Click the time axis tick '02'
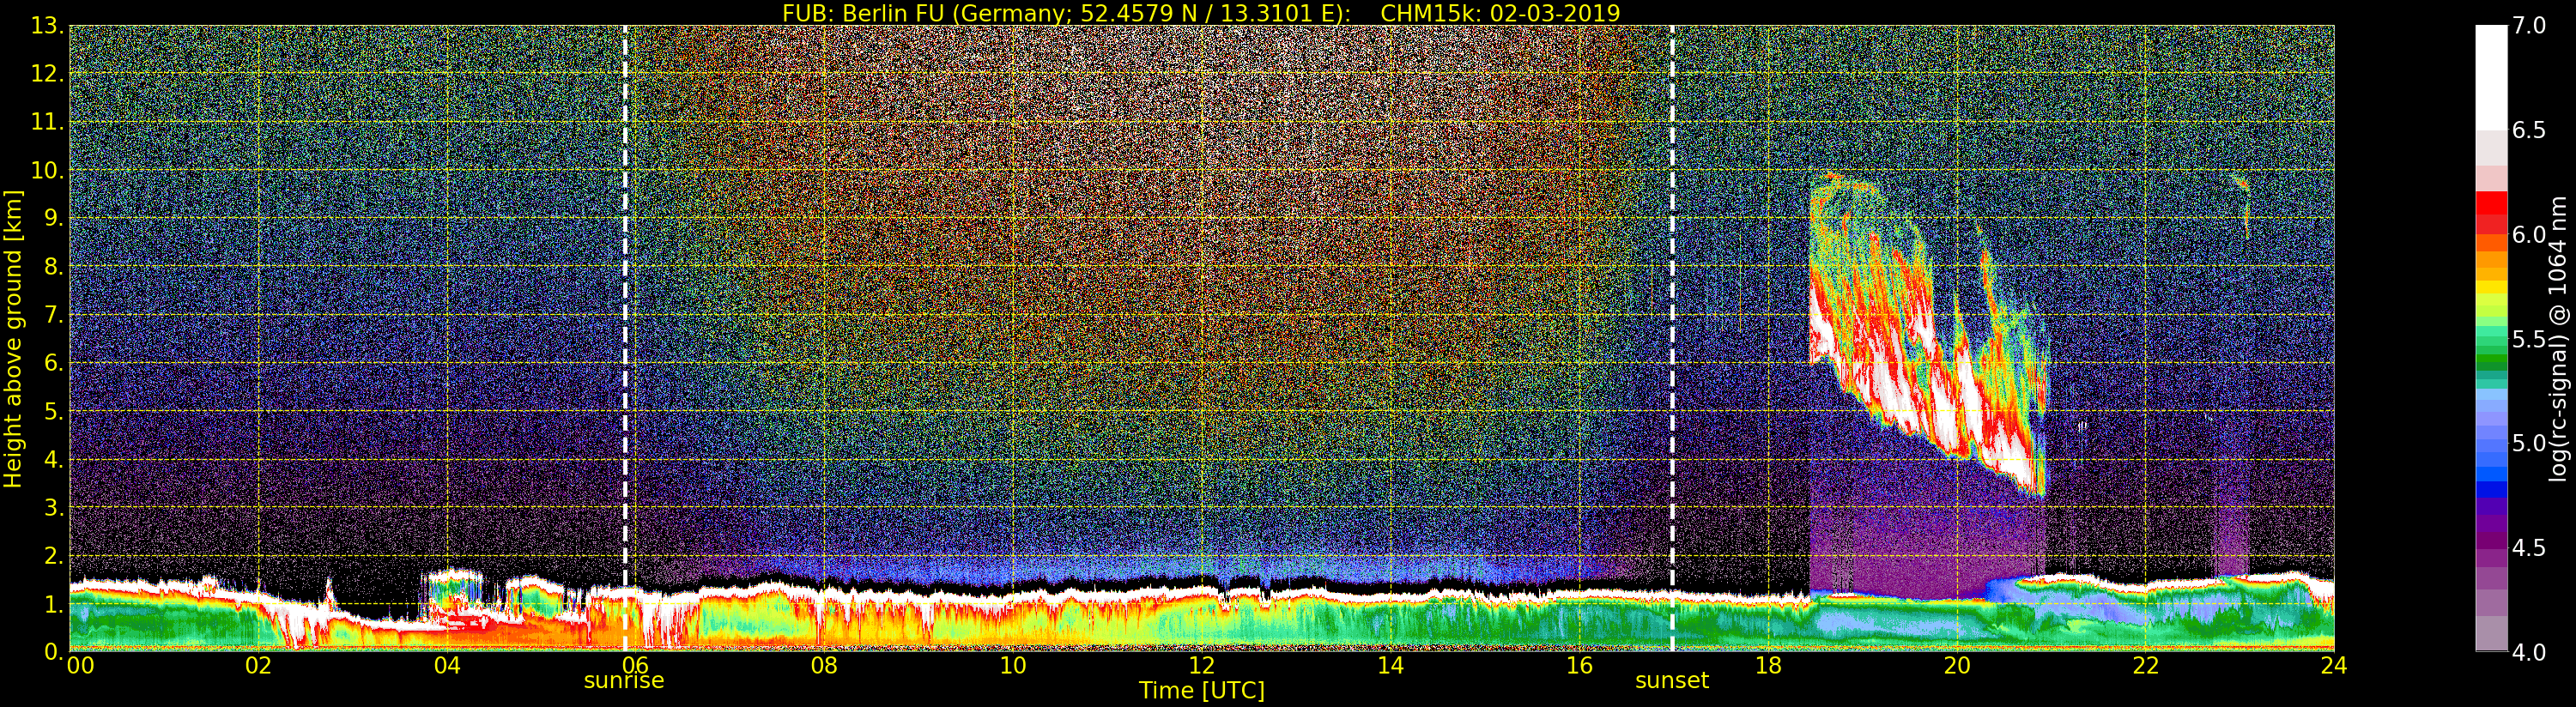The height and width of the screenshot is (707, 2576). 258,665
